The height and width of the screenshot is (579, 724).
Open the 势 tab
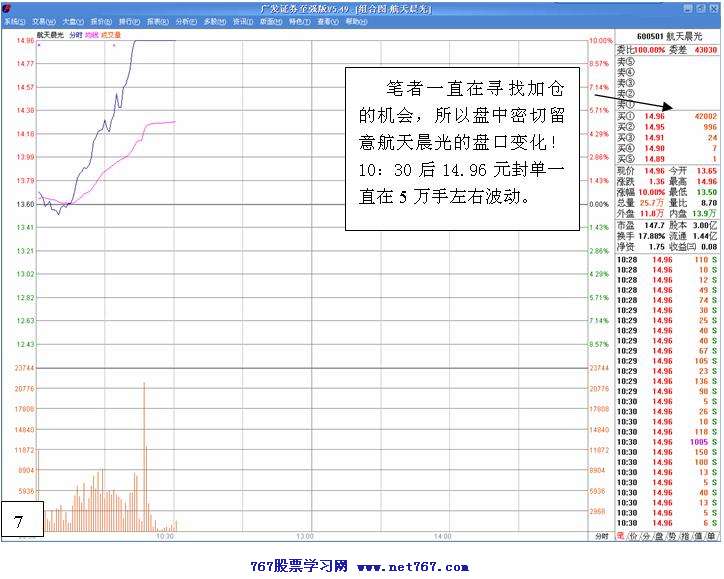(673, 537)
